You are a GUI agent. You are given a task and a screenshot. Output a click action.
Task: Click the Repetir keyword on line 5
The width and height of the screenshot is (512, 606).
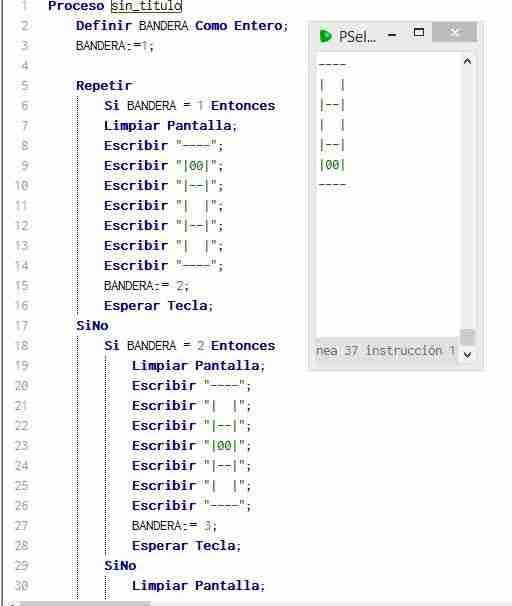tap(104, 85)
